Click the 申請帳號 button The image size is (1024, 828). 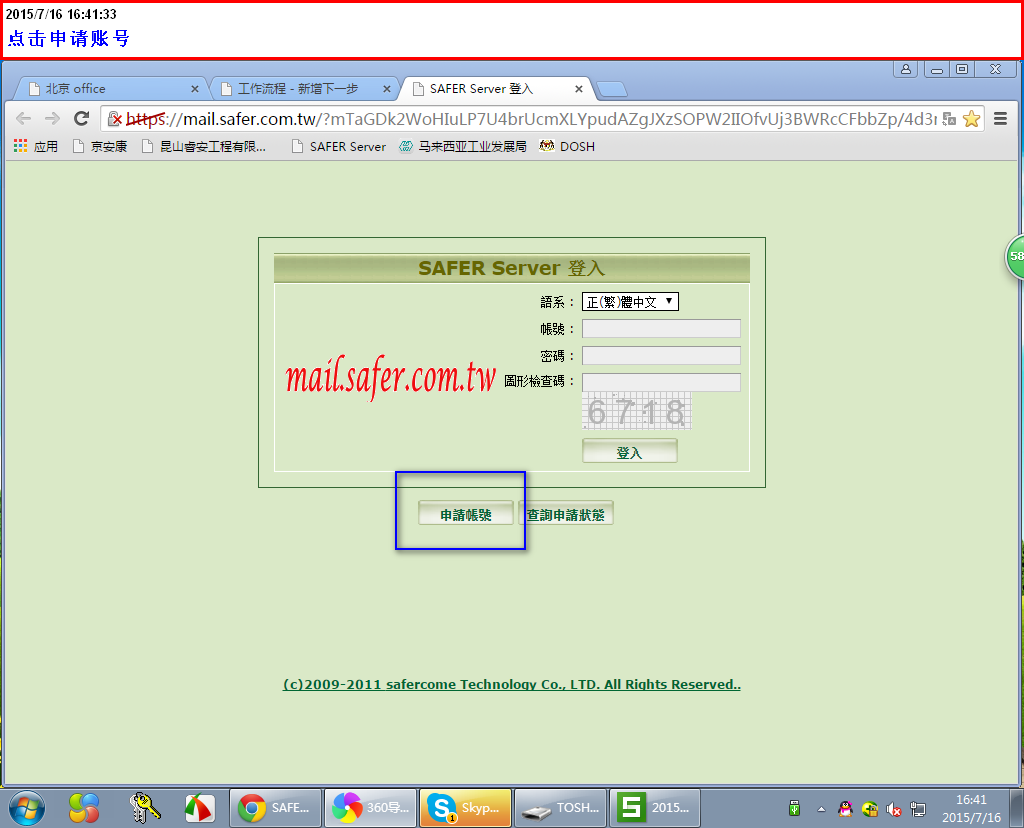pyautogui.click(x=466, y=515)
